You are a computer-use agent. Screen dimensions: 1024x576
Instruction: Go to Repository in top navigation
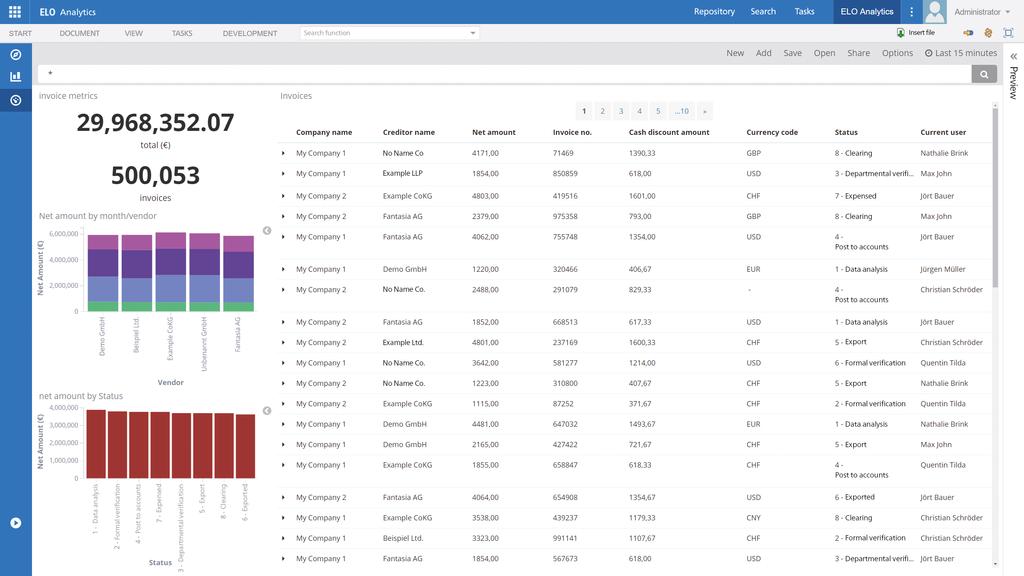click(x=714, y=12)
